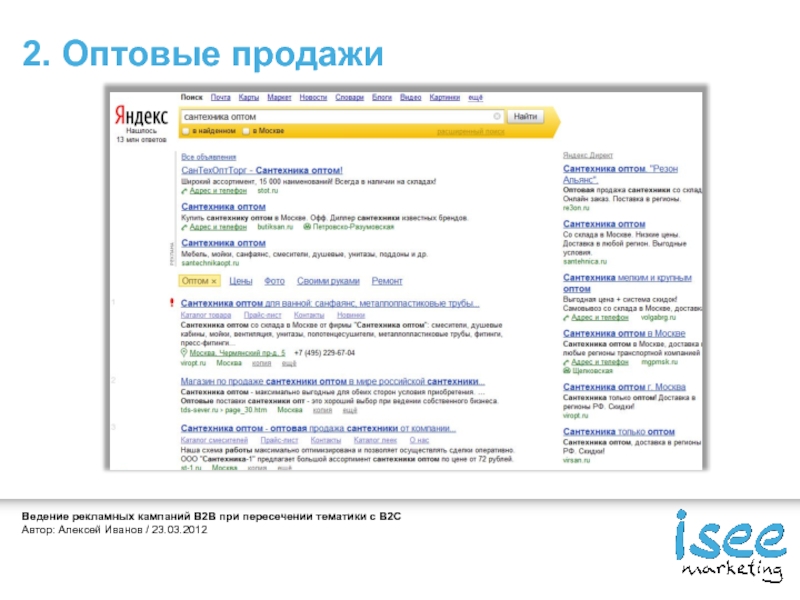This screenshot has height=600, width=800.
Task: Select the Фото filter
Action: (274, 281)
